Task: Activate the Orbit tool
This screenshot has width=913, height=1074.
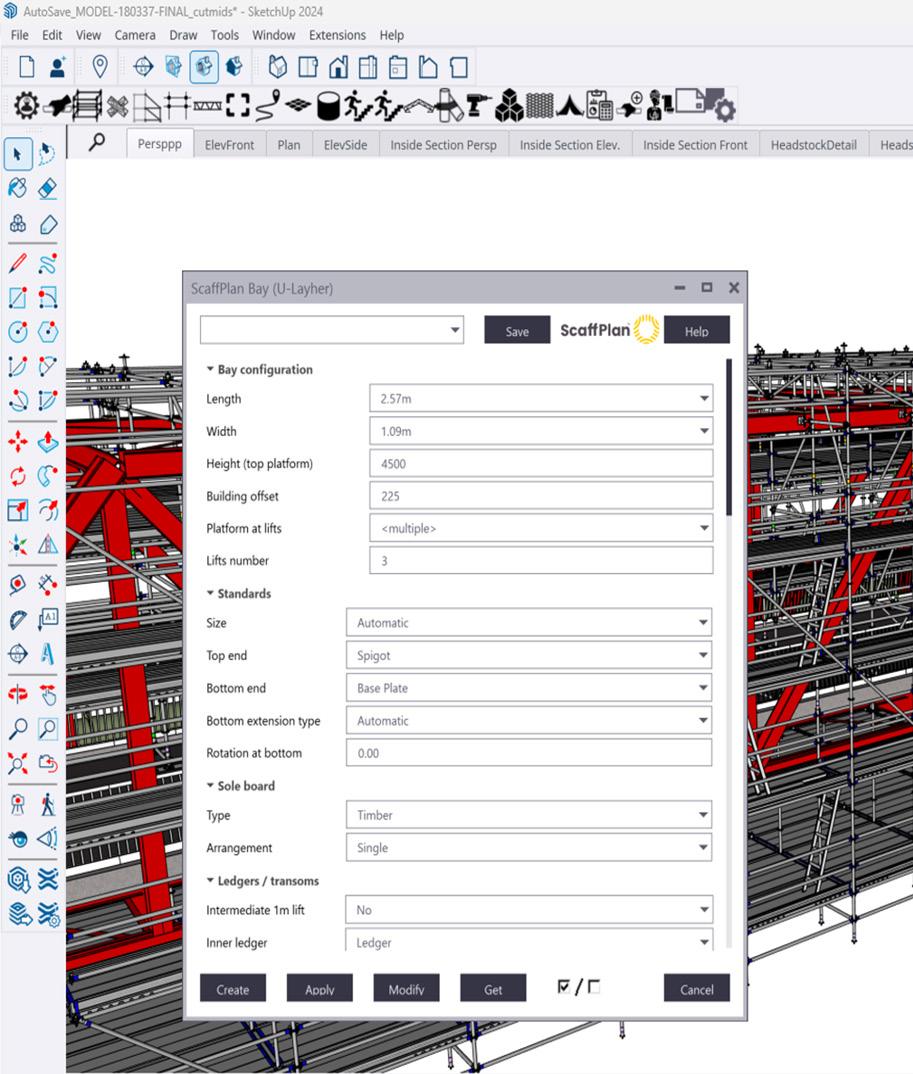Action: [18, 695]
